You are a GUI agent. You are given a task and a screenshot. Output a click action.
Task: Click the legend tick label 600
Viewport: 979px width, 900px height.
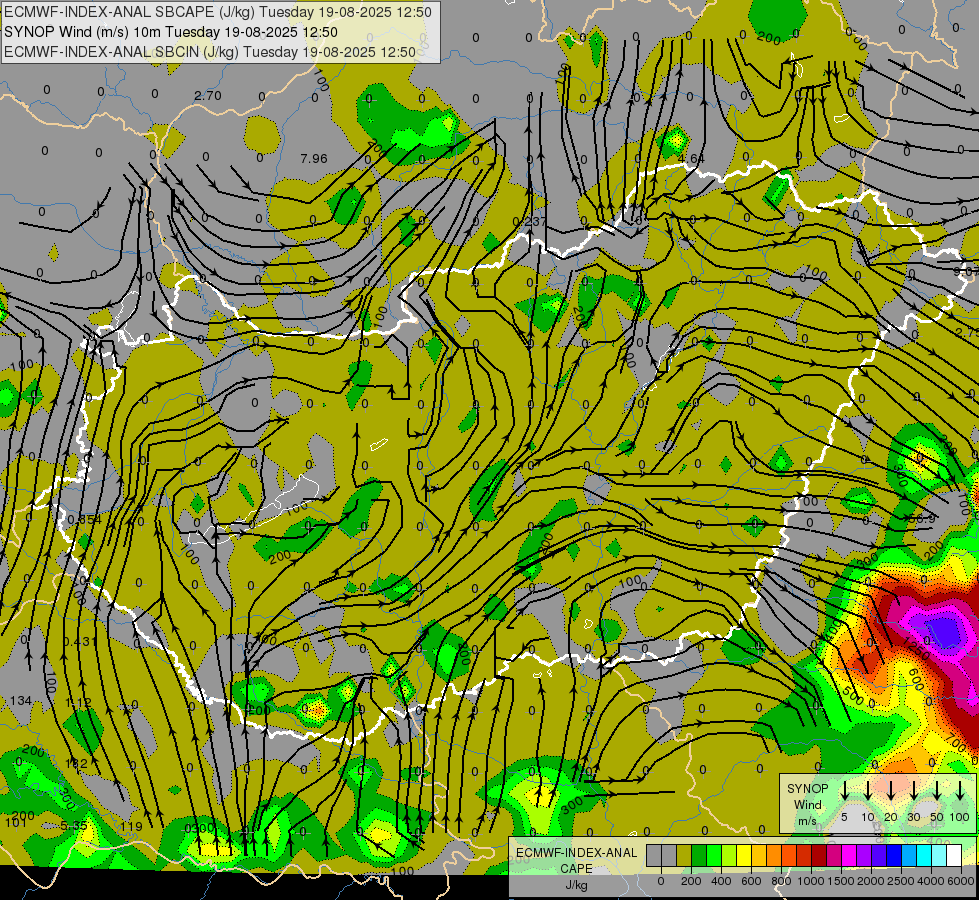pyautogui.click(x=751, y=881)
